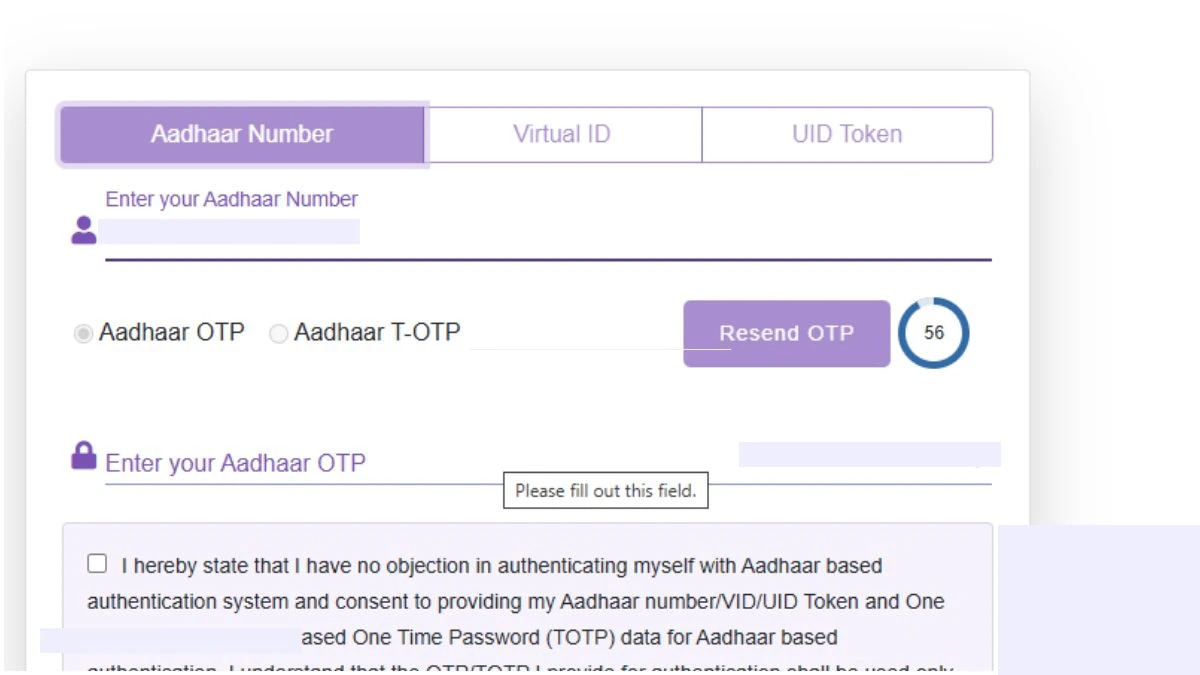
Task: Click the highlighted box right of the OTP field
Action: 869,454
